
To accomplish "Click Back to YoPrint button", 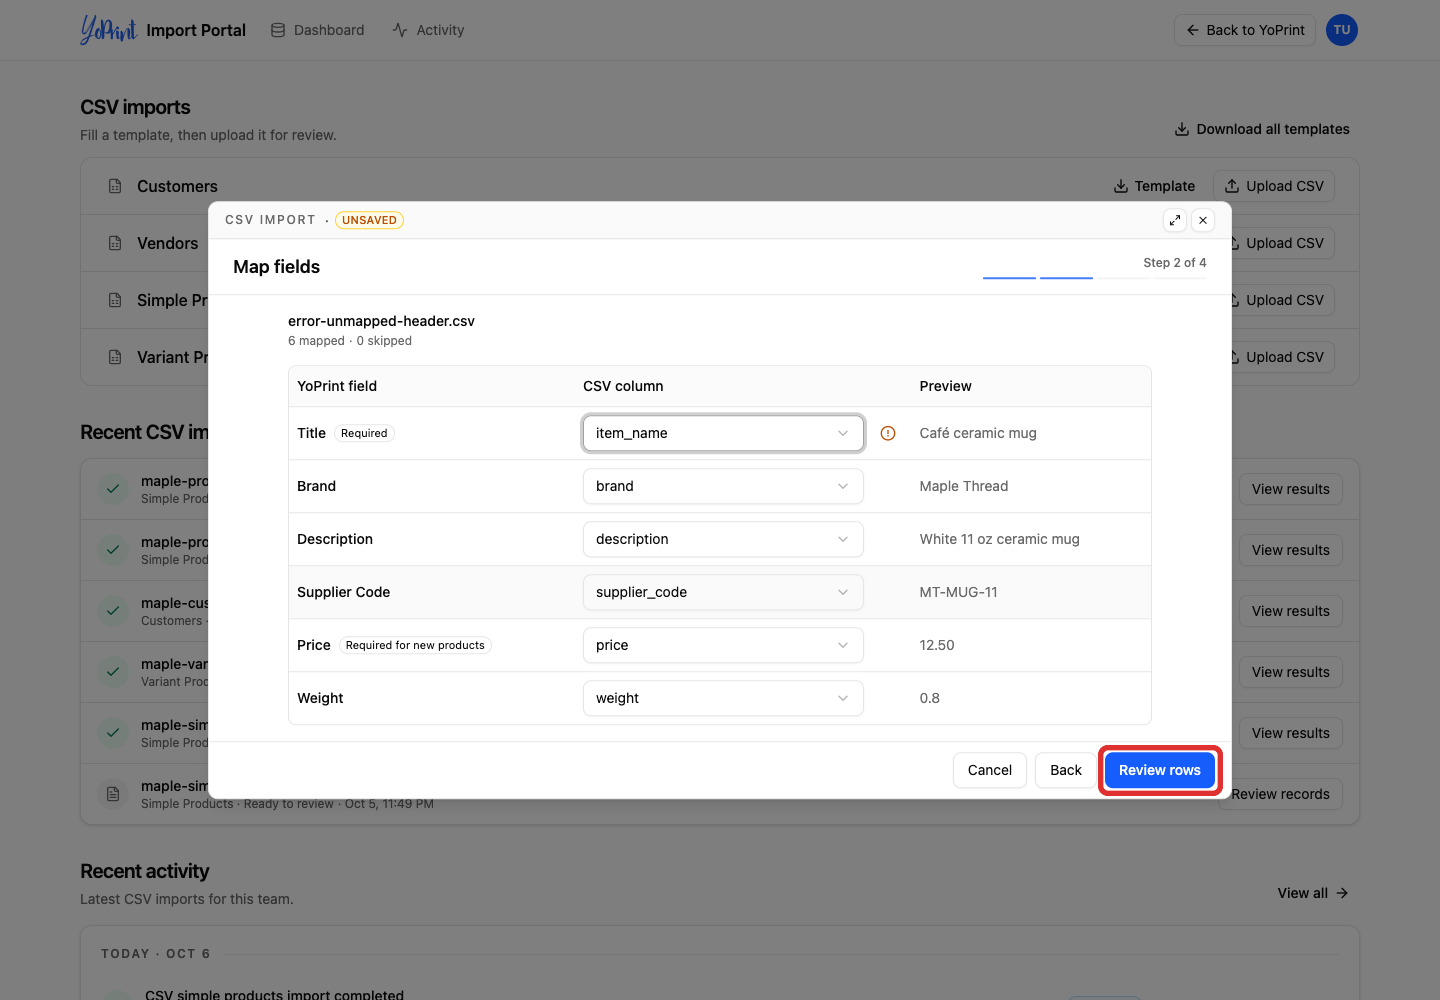I will [x=1245, y=30].
